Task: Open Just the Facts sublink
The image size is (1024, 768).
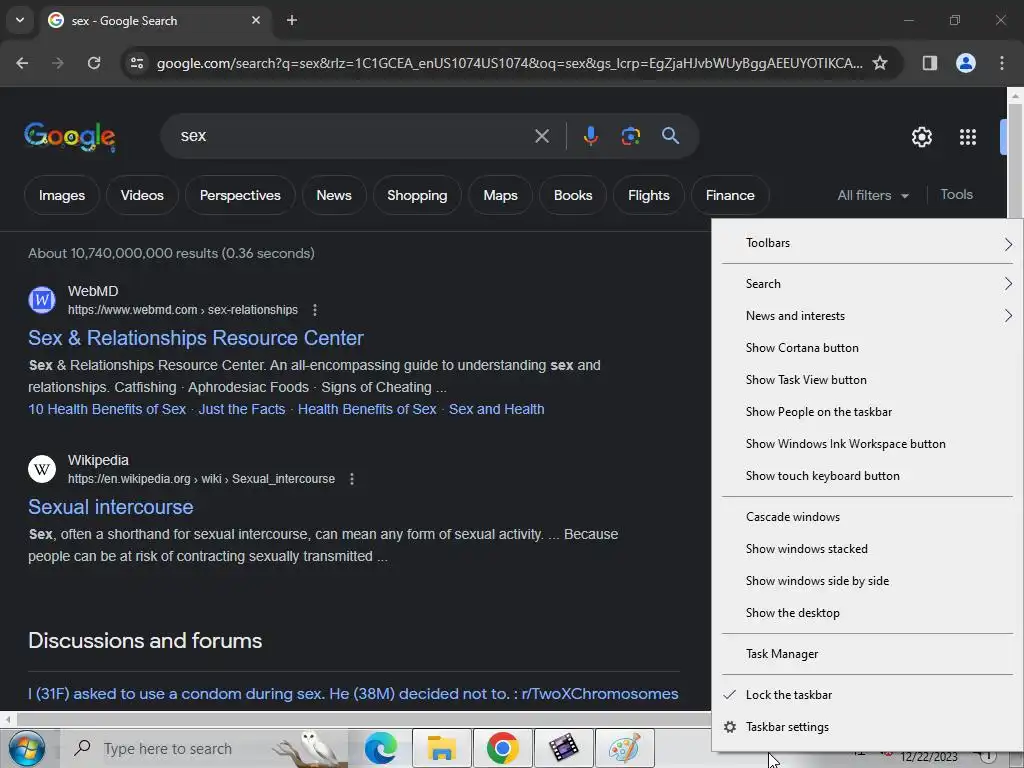Action: click(242, 409)
